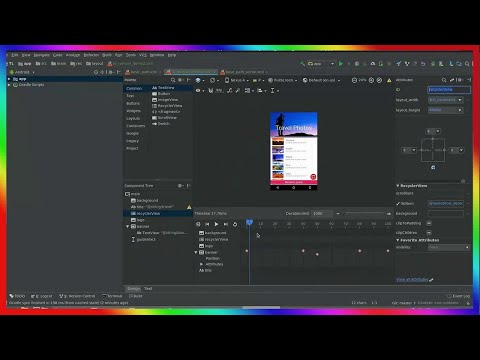Expand the app module in the project tree
480x360 pixels.
click(9, 79)
